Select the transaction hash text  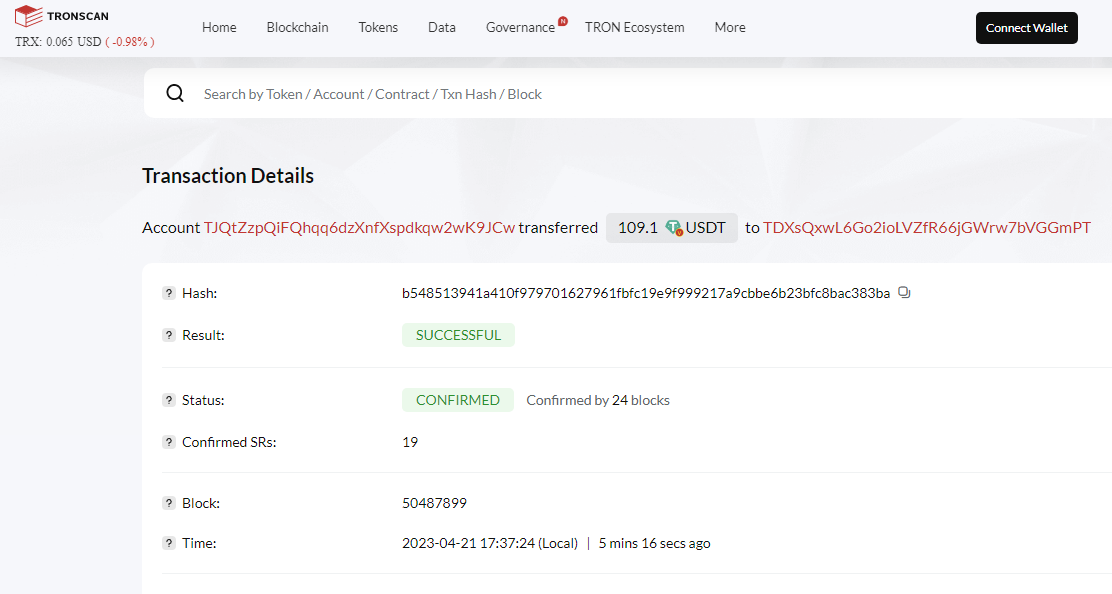pos(645,293)
